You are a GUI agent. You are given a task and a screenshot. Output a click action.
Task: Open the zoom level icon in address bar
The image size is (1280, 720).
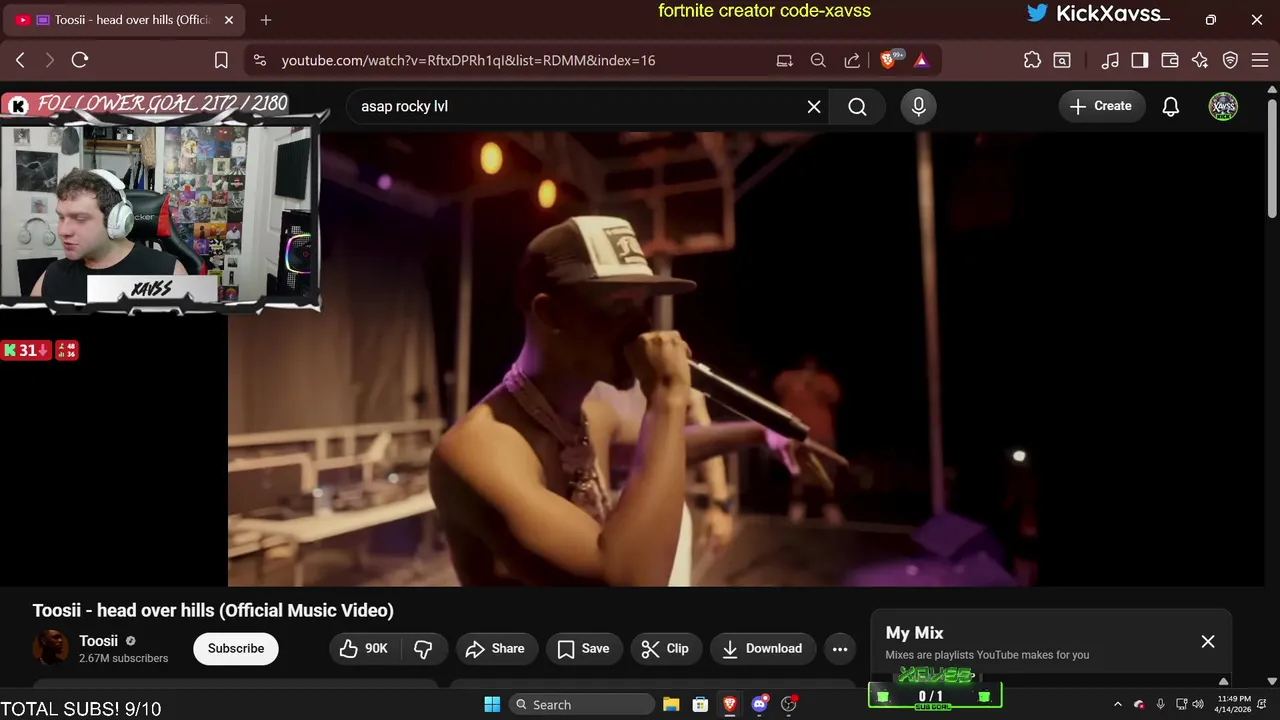[818, 60]
